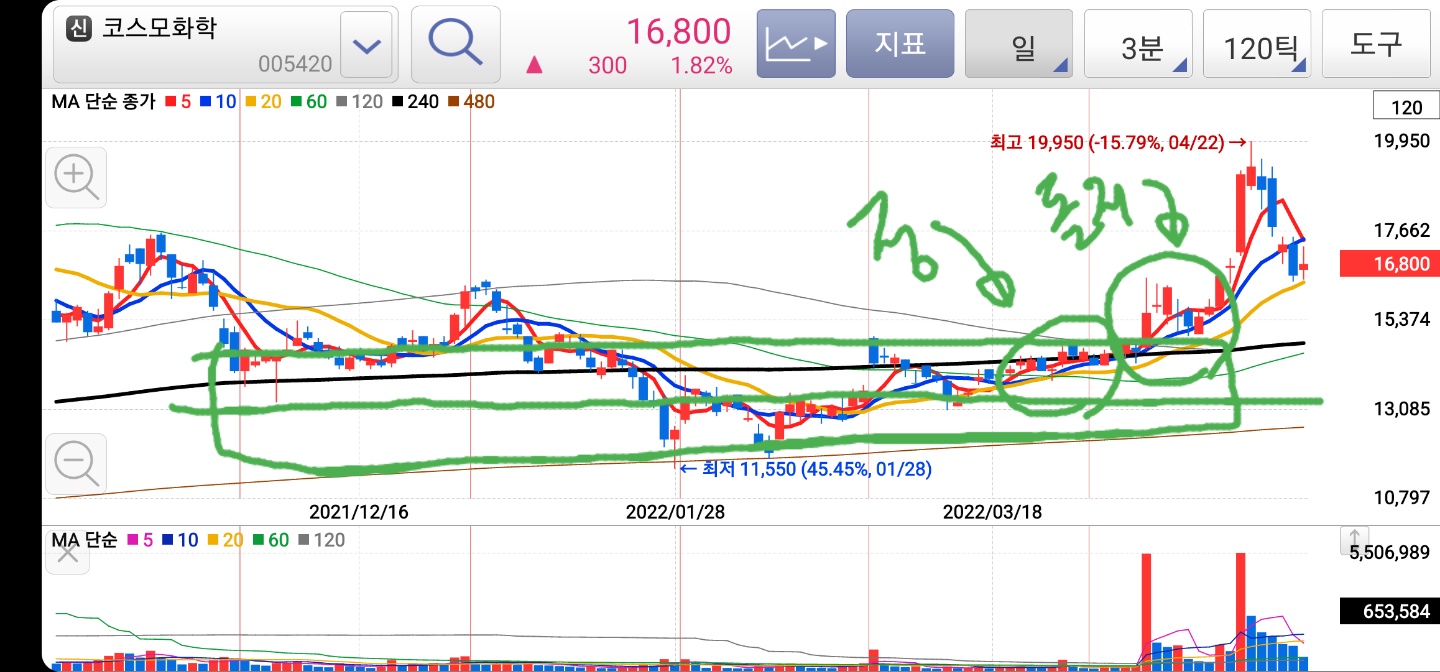Tap the 13,085 price axis label
This screenshot has height=672, width=1440.
point(1403,408)
